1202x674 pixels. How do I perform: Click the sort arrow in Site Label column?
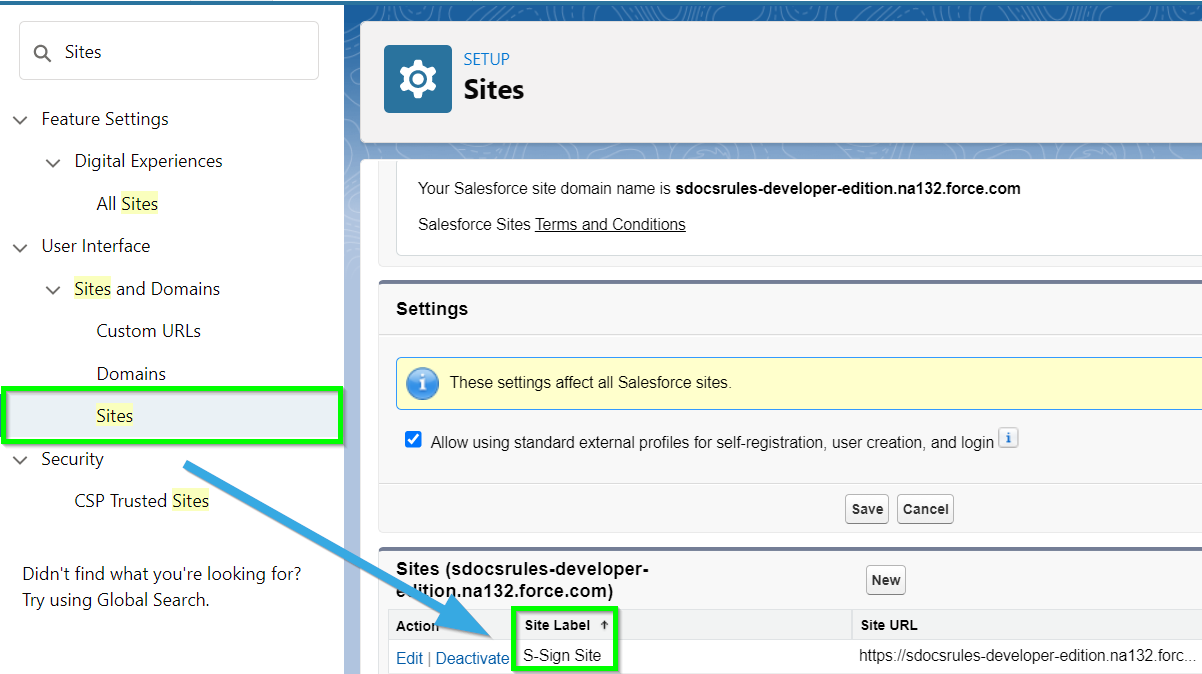coord(603,625)
